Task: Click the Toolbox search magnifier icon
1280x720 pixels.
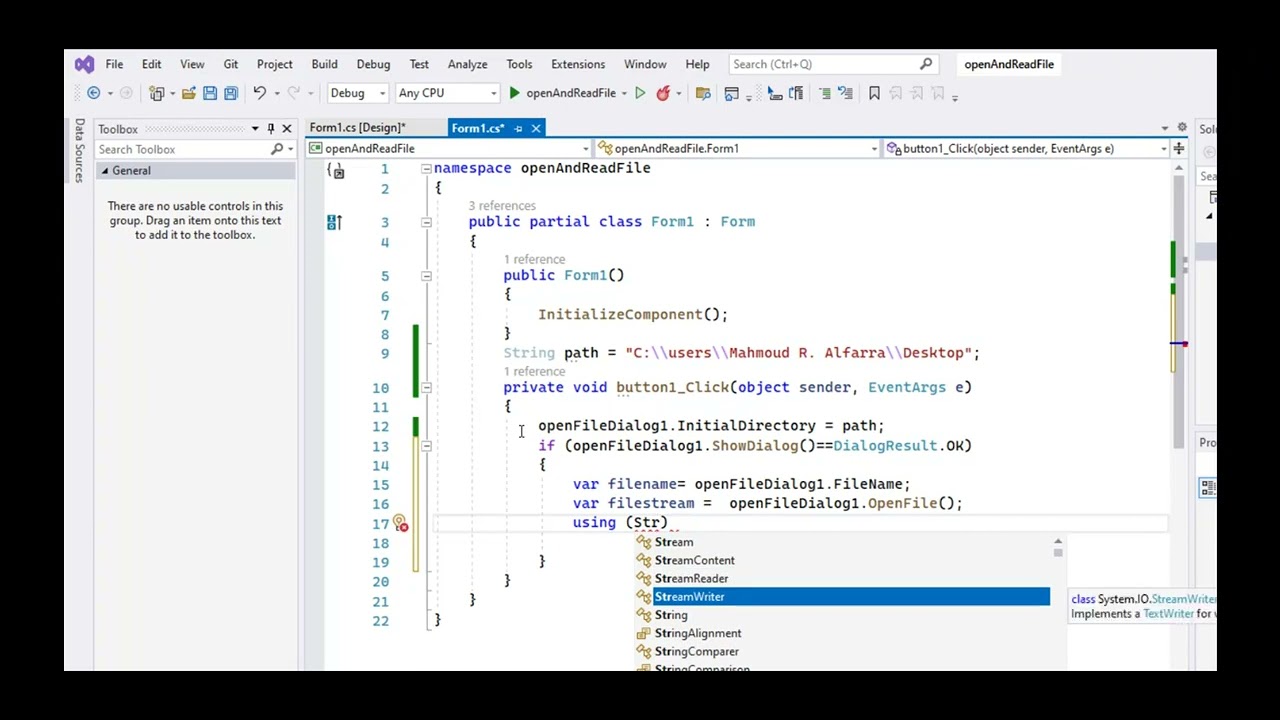Action: coord(277,149)
